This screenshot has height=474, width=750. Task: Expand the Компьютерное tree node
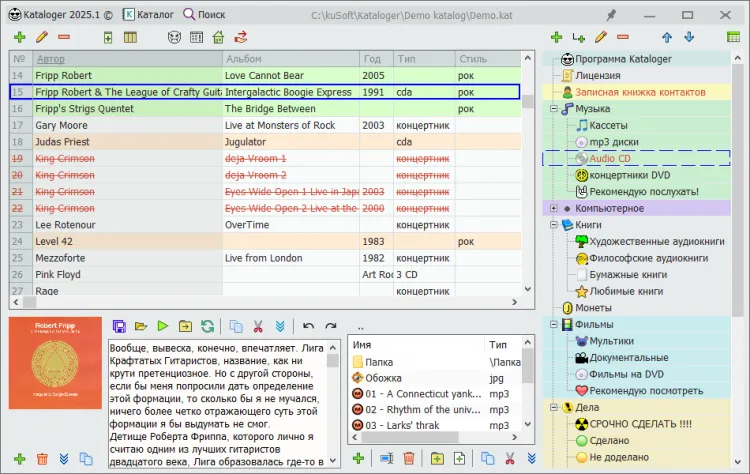pyautogui.click(x=553, y=208)
